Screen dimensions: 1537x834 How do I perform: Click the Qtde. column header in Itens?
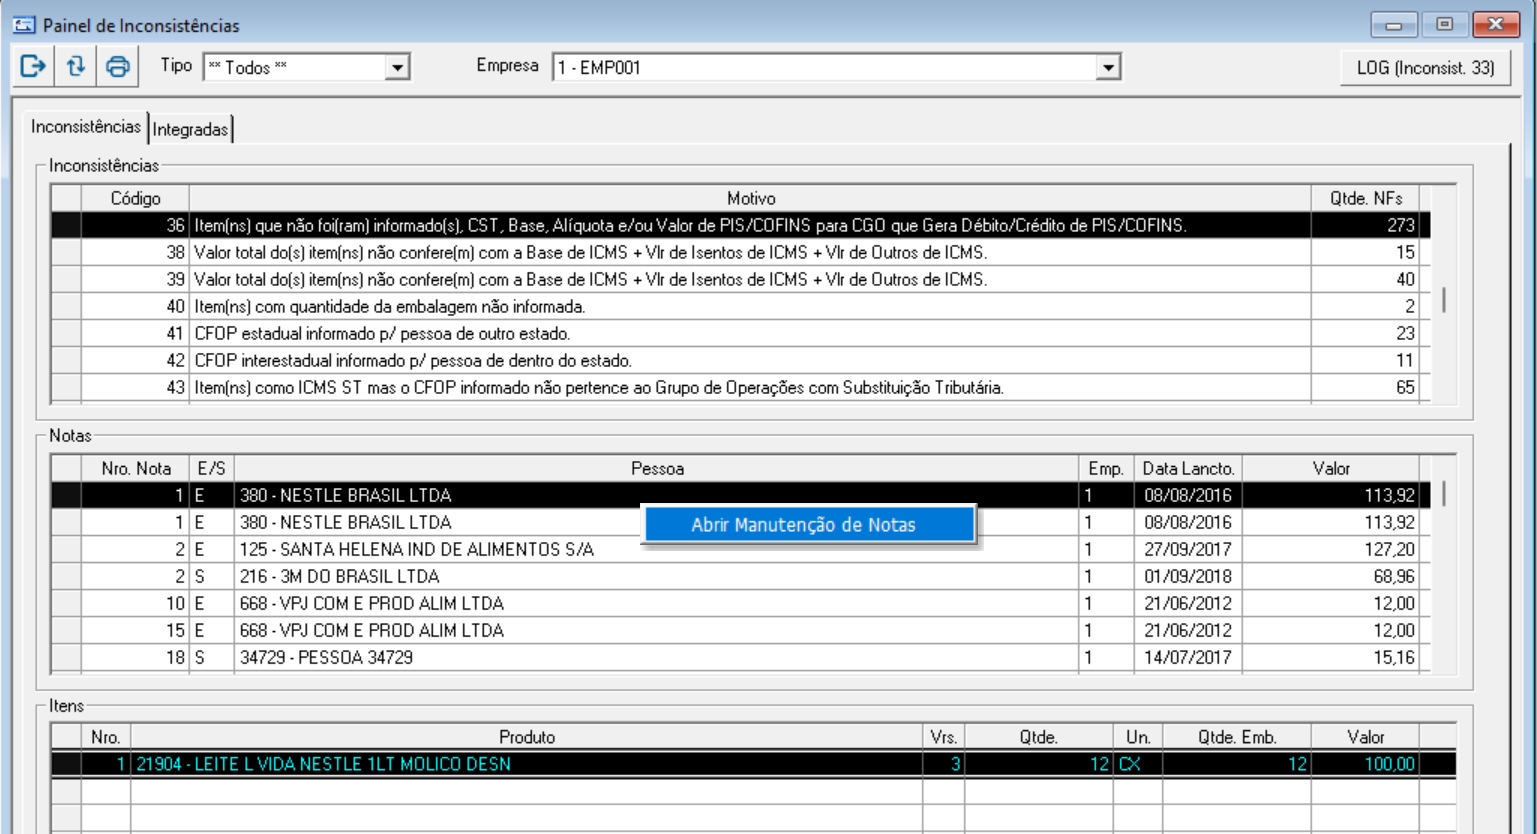point(1039,737)
